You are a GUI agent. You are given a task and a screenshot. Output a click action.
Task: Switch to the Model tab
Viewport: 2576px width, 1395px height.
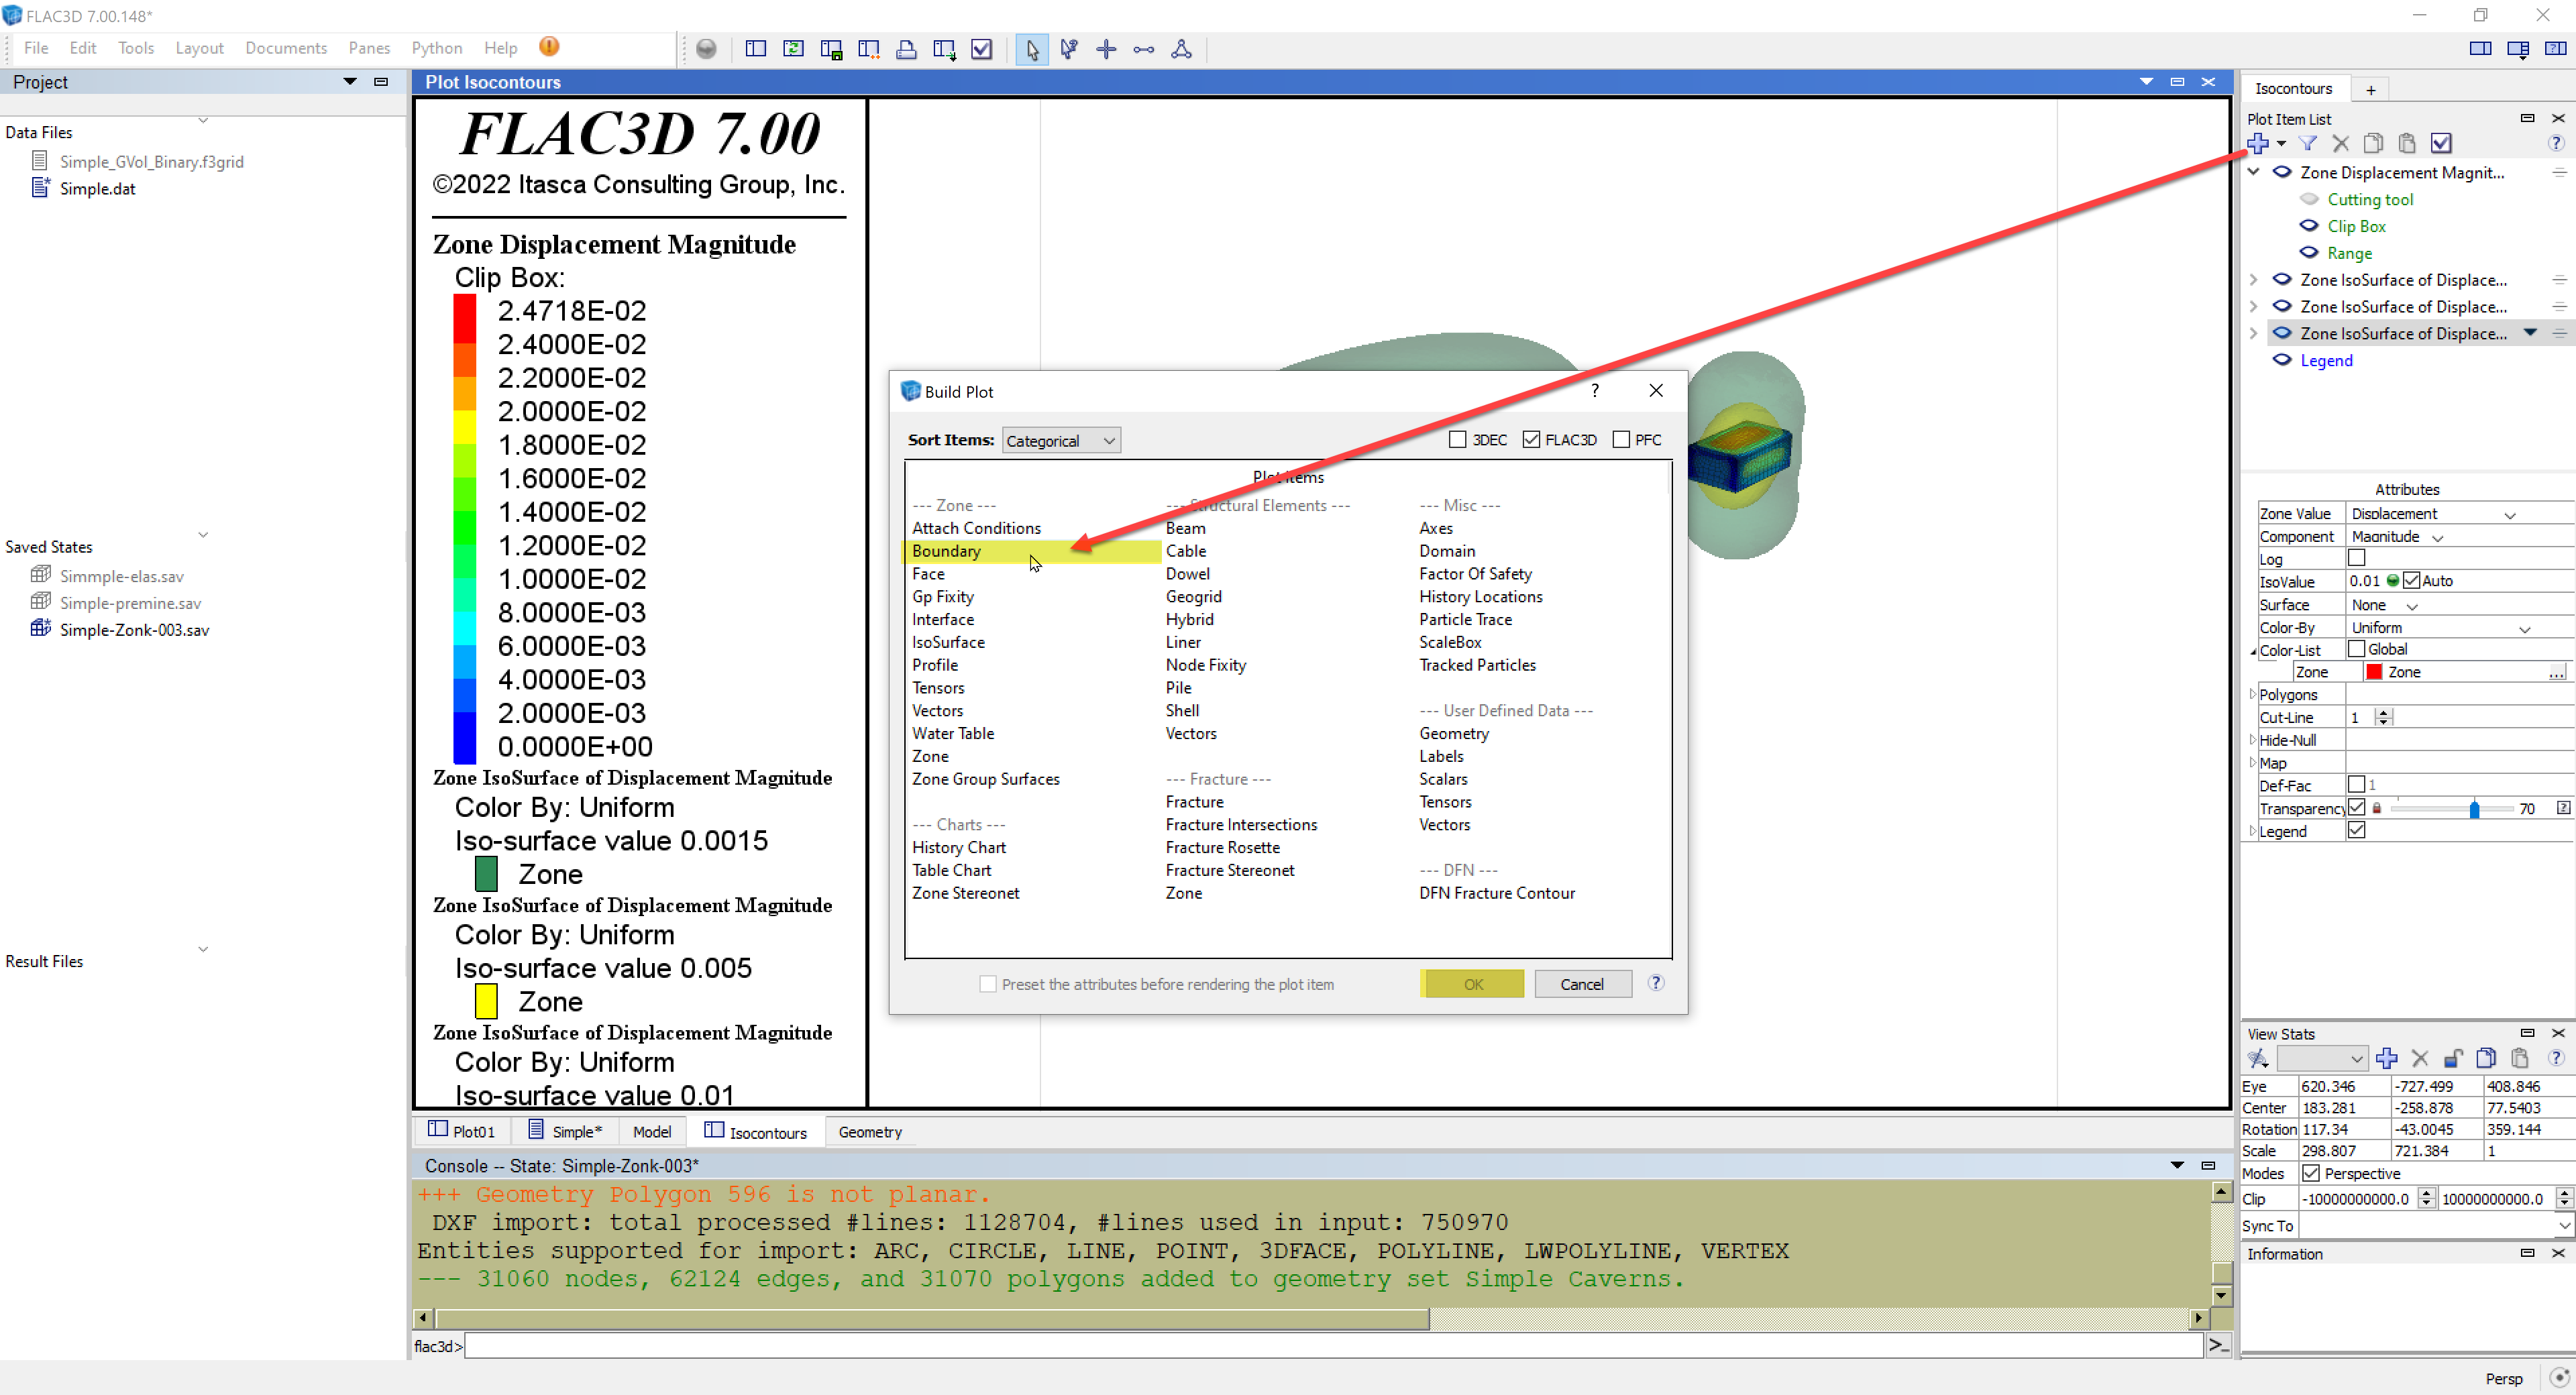[652, 1132]
